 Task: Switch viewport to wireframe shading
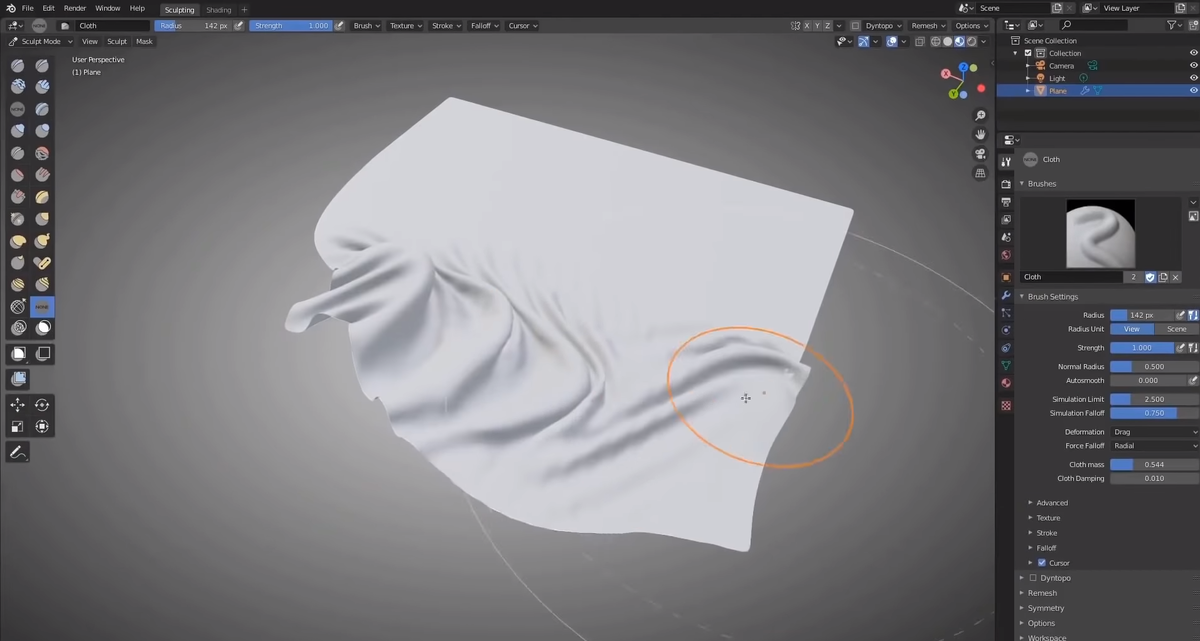pos(935,42)
